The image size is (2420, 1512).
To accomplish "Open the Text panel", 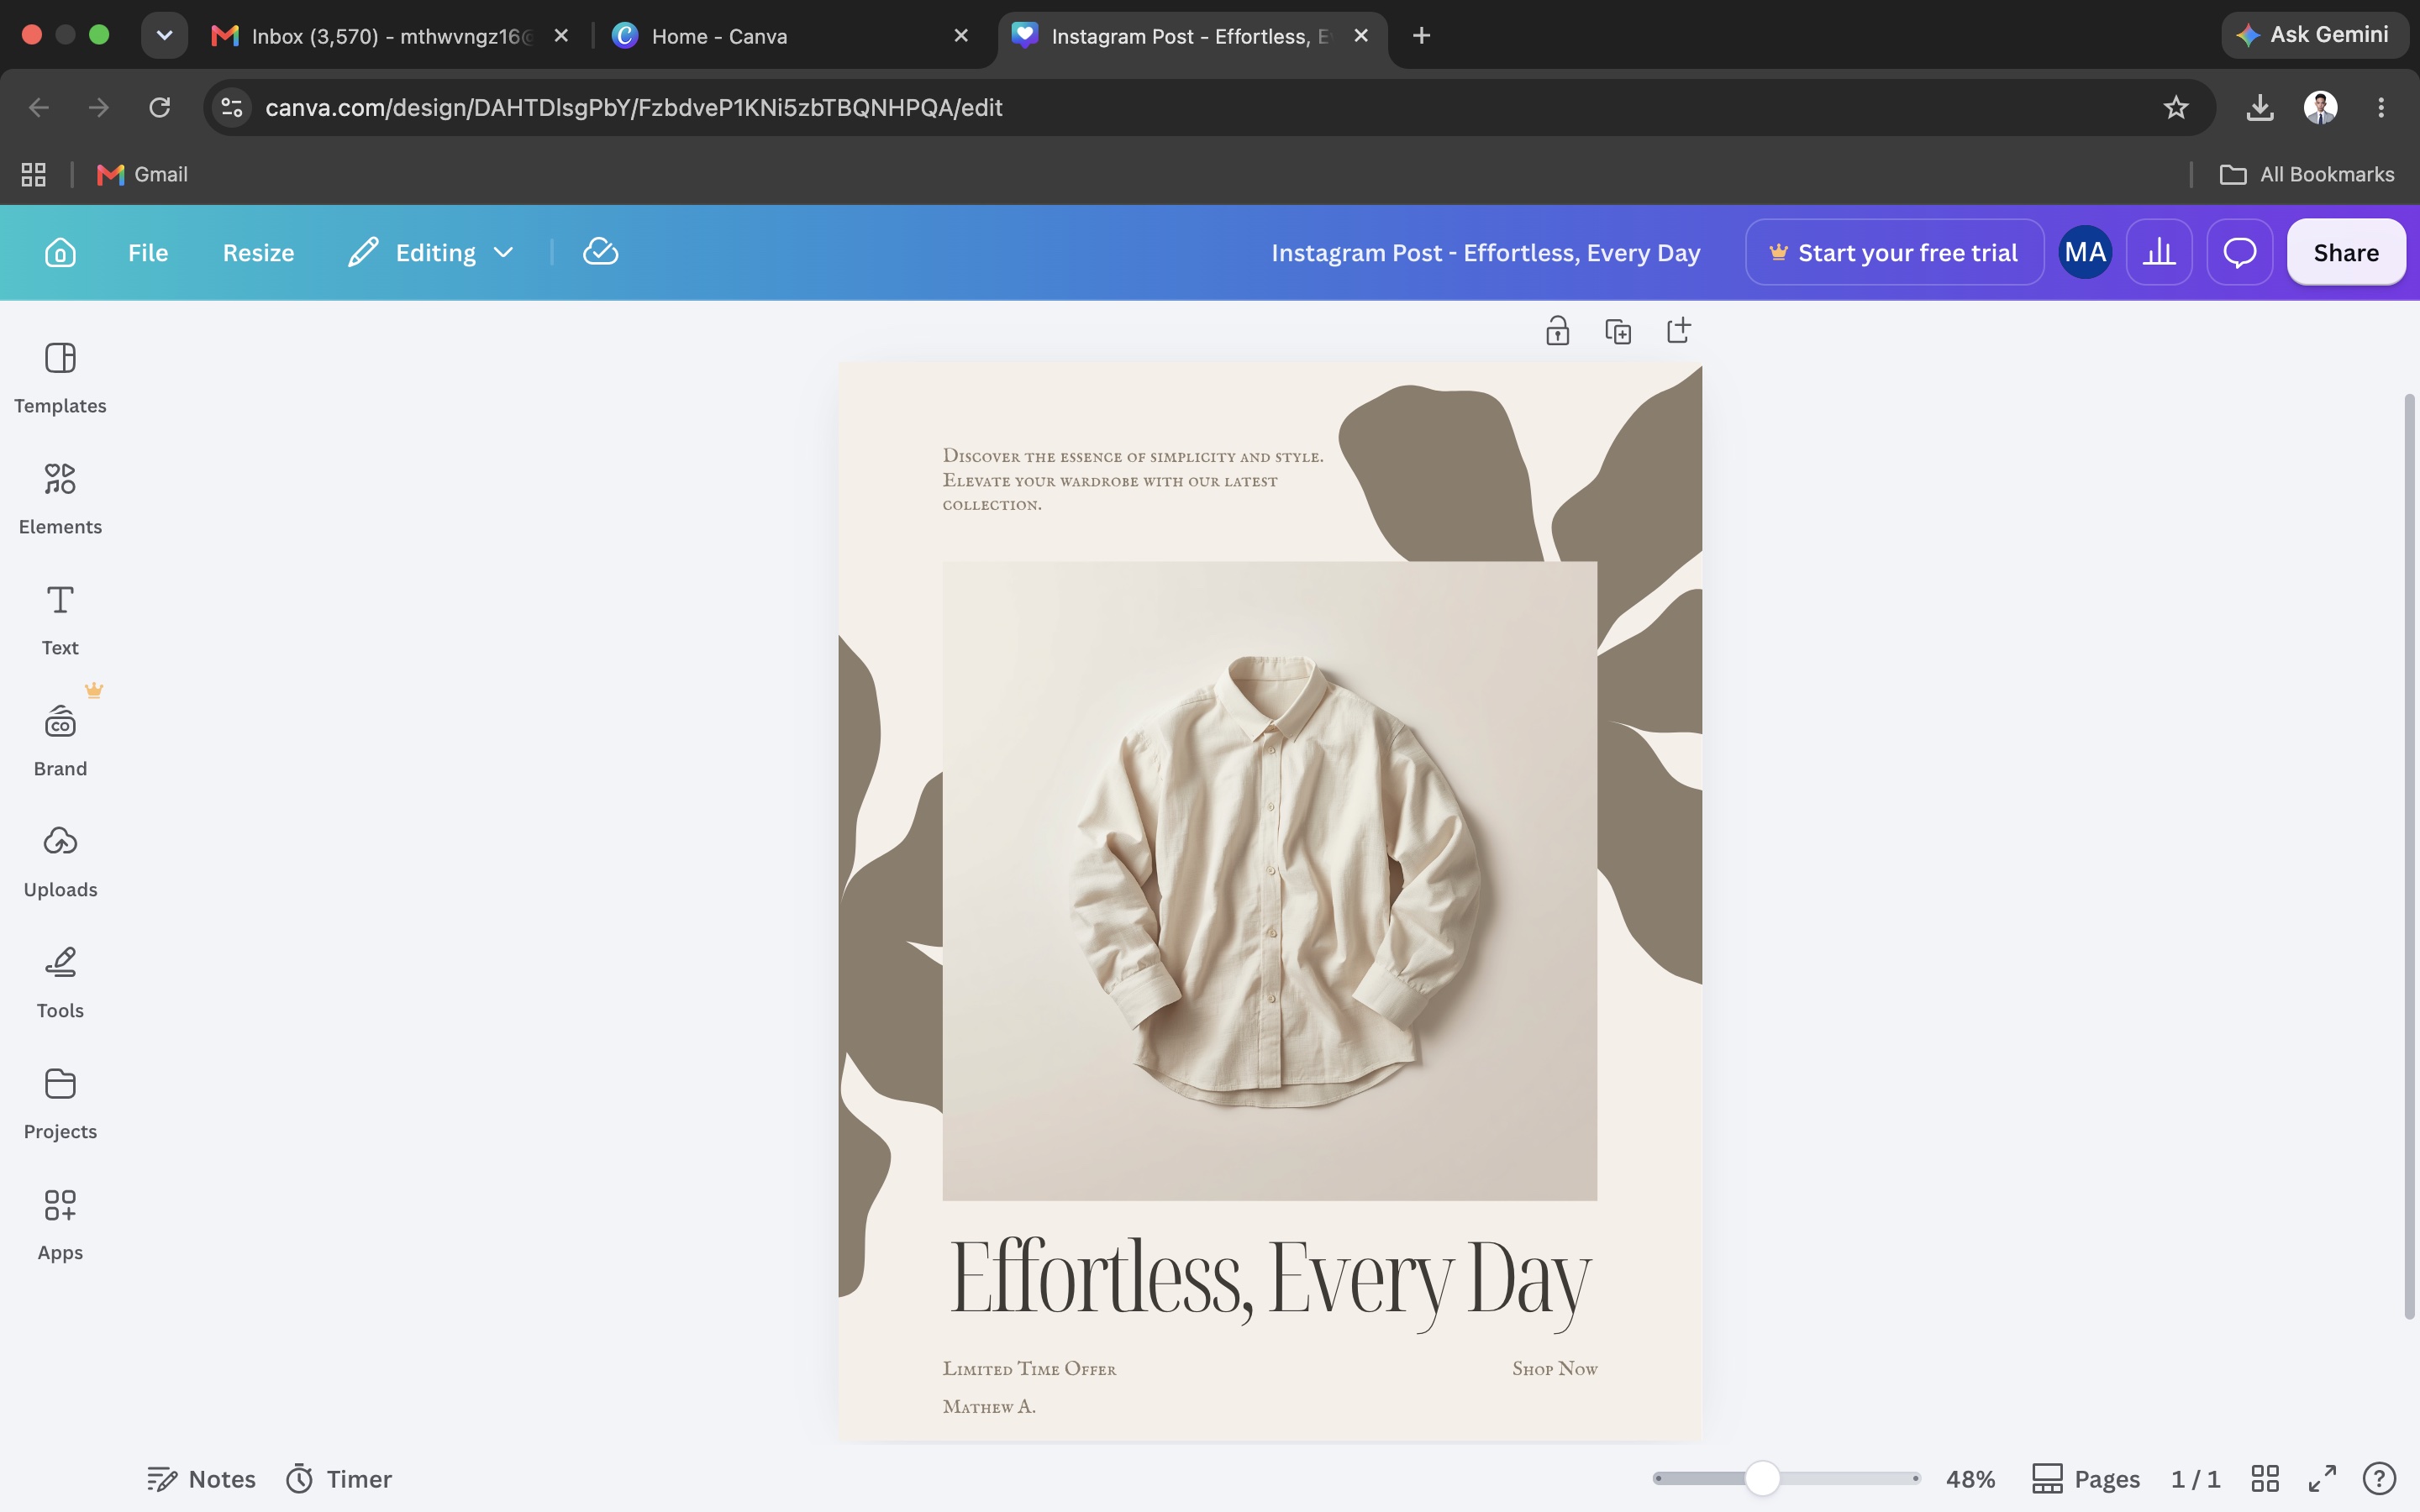I will (x=60, y=620).
